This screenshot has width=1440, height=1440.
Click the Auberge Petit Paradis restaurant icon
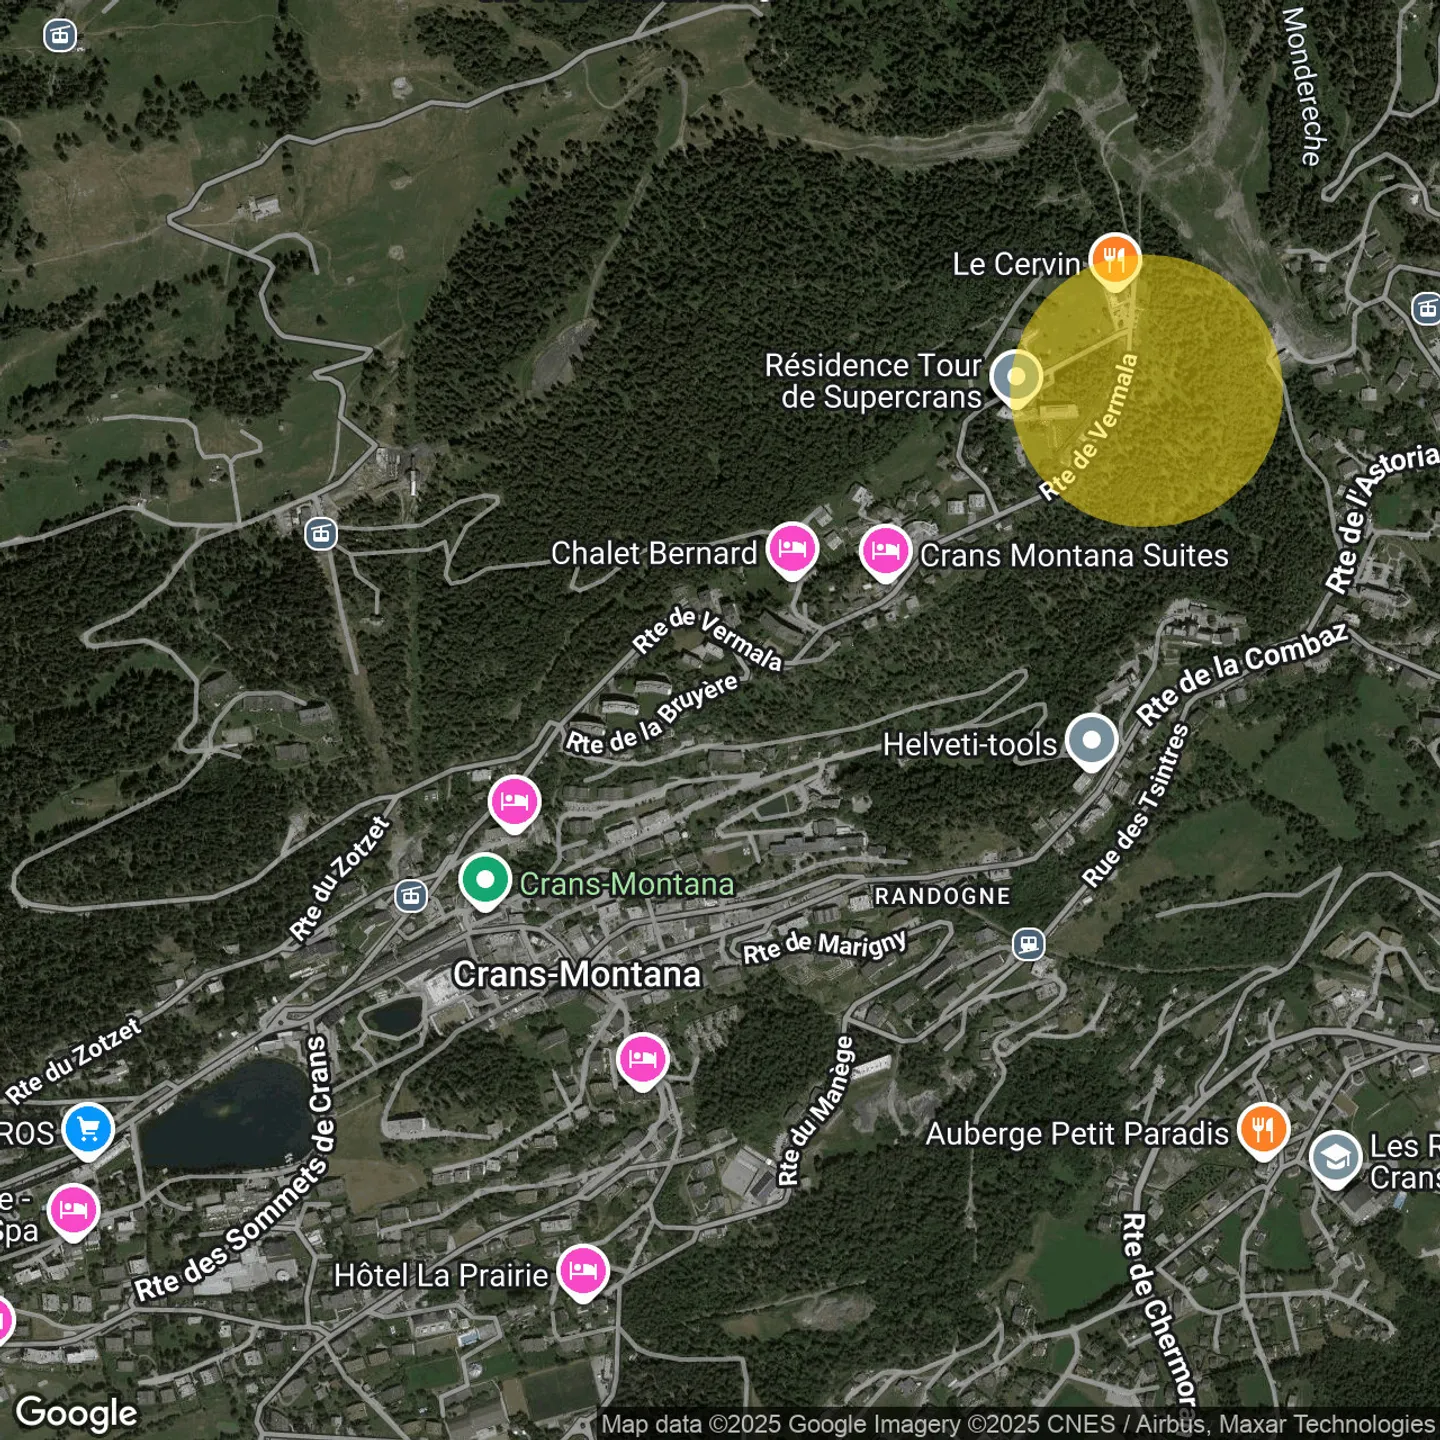(1263, 1130)
